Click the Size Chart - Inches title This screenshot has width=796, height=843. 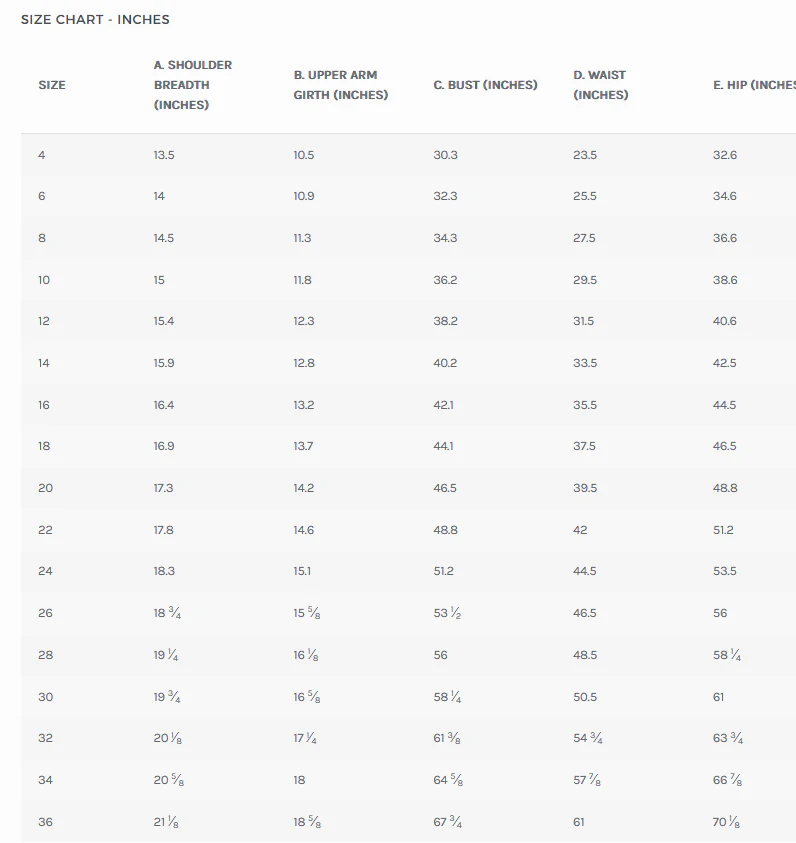95,20
